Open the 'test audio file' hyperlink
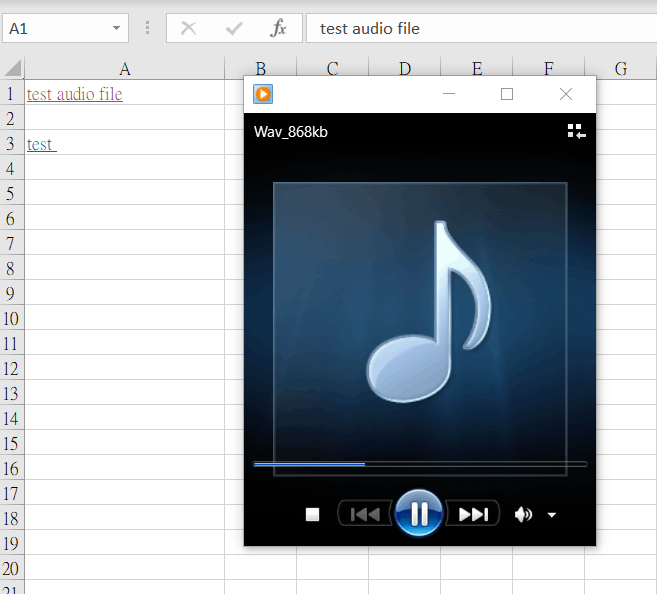657x594 pixels. click(x=75, y=94)
